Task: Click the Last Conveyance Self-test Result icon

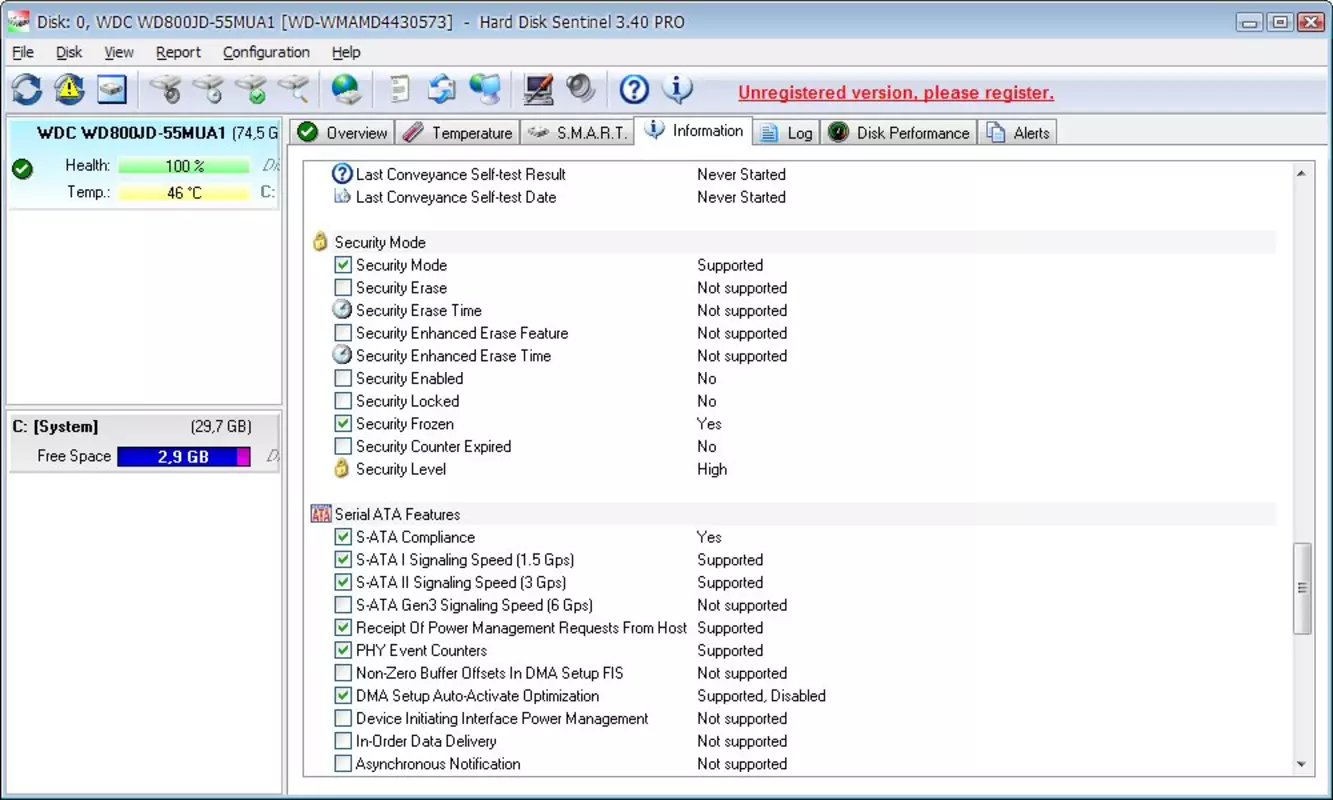Action: click(x=342, y=174)
